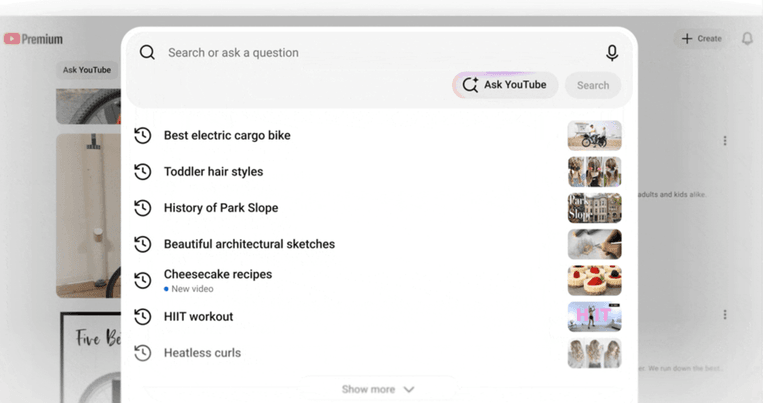Open three-dot menu for lower video
This screenshot has width=764, height=403.
(725, 315)
